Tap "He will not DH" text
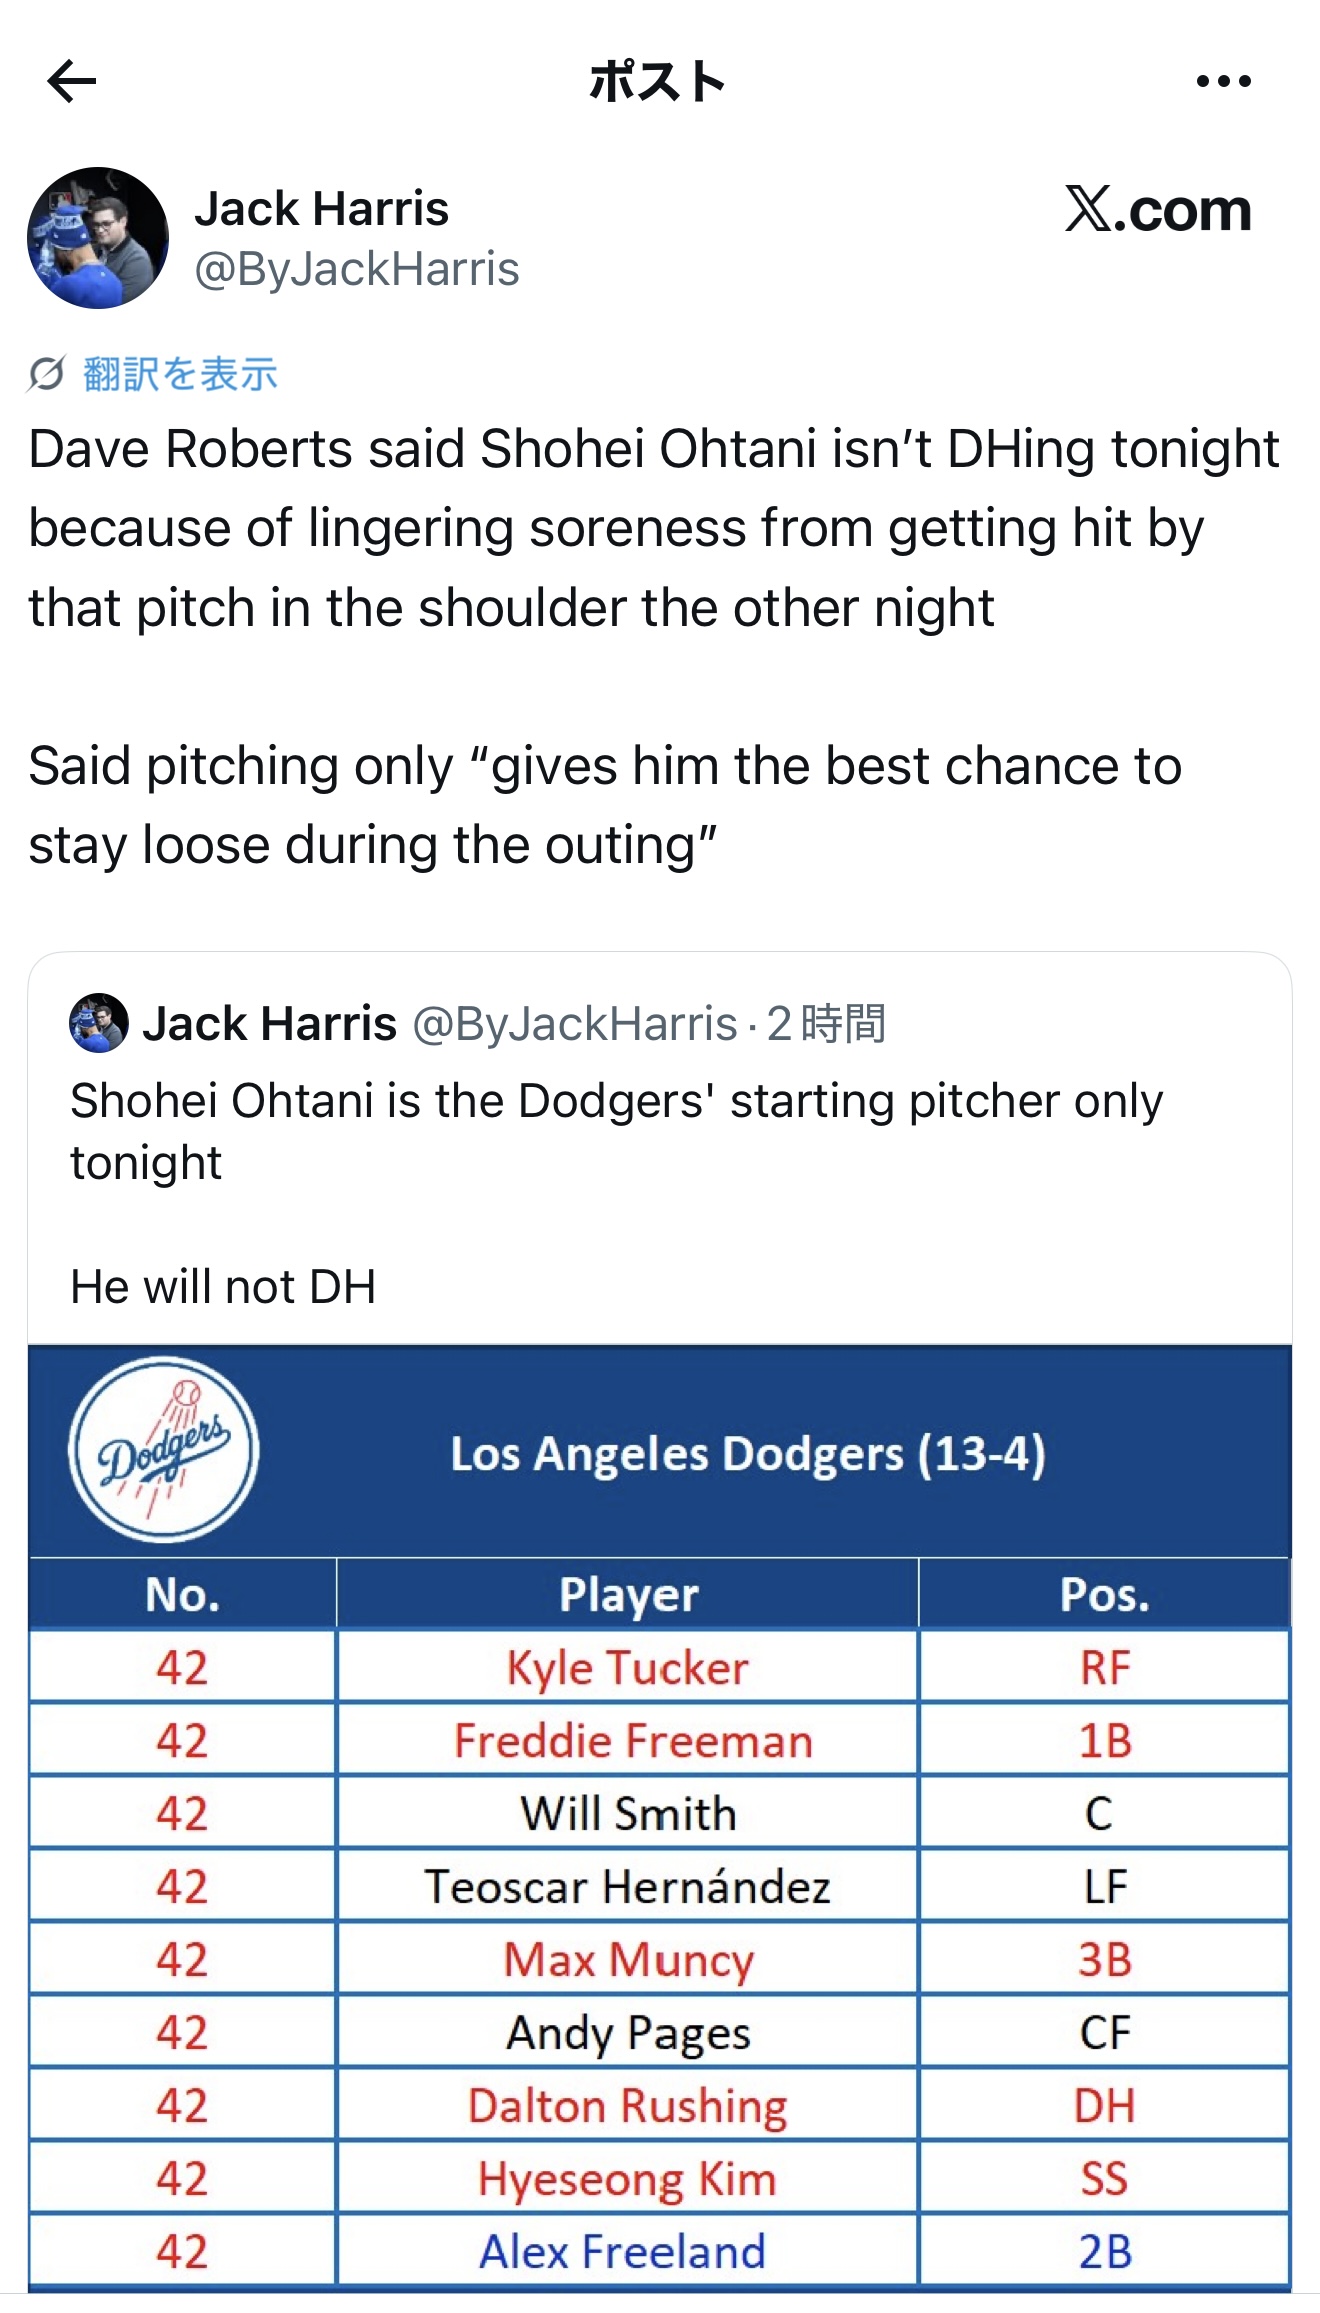The width and height of the screenshot is (1320, 2313). (223, 1286)
